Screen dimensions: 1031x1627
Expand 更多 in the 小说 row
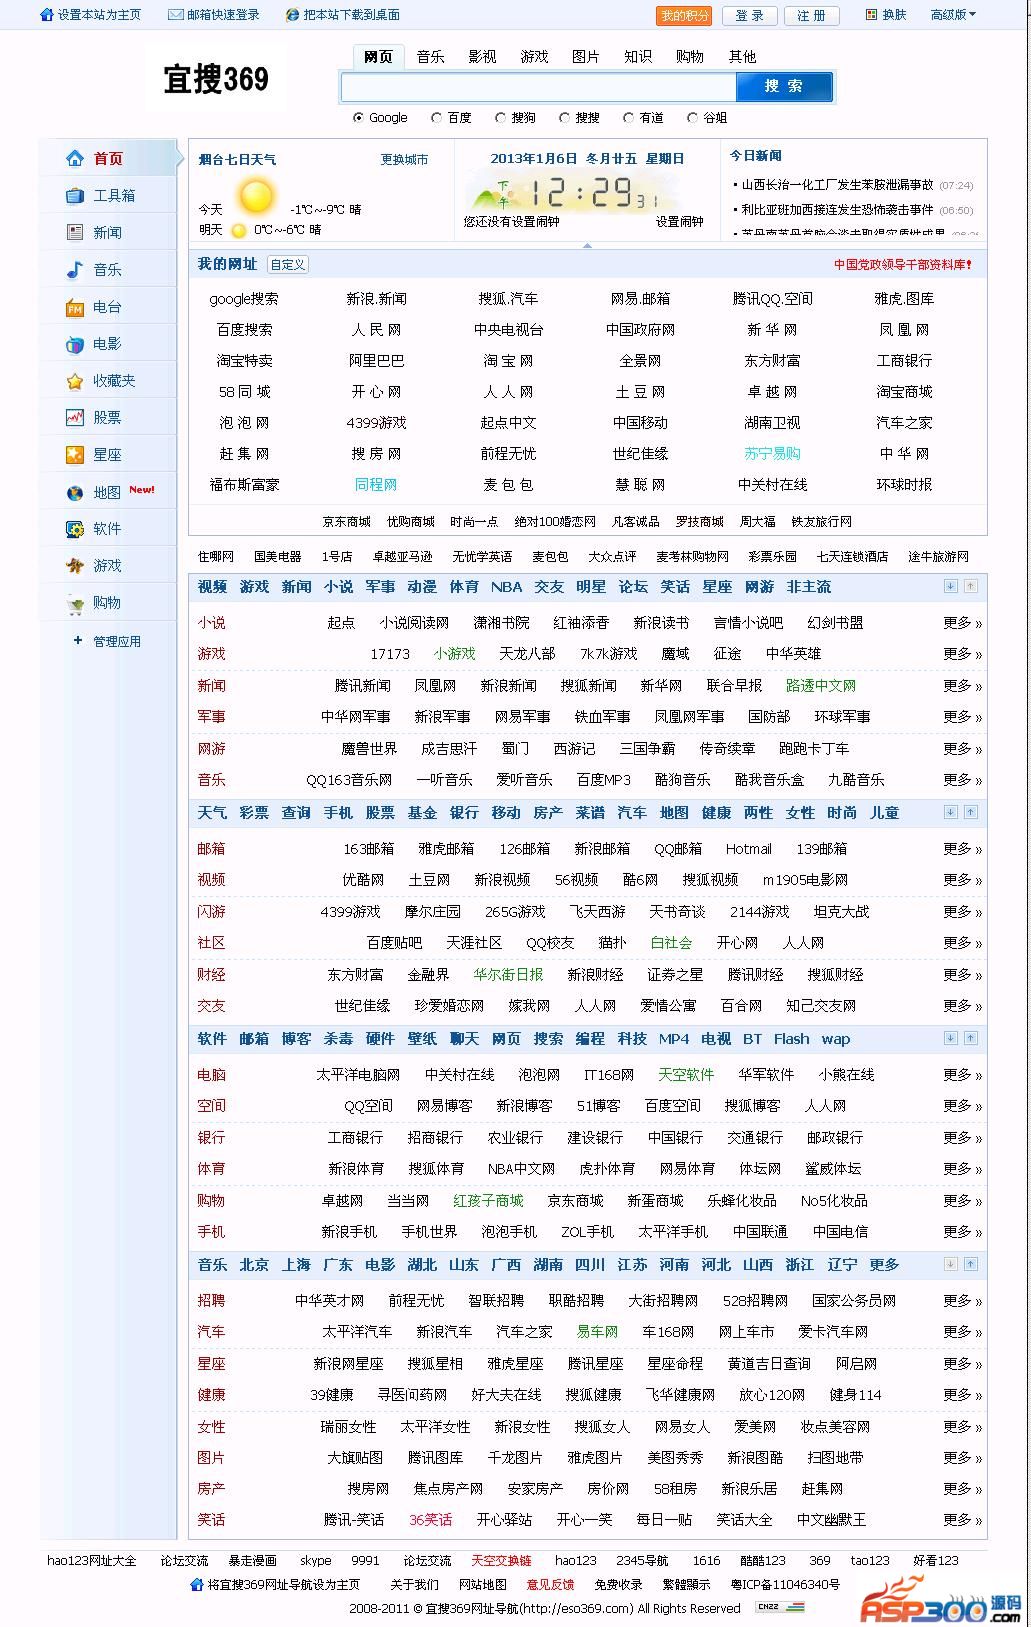(x=962, y=623)
